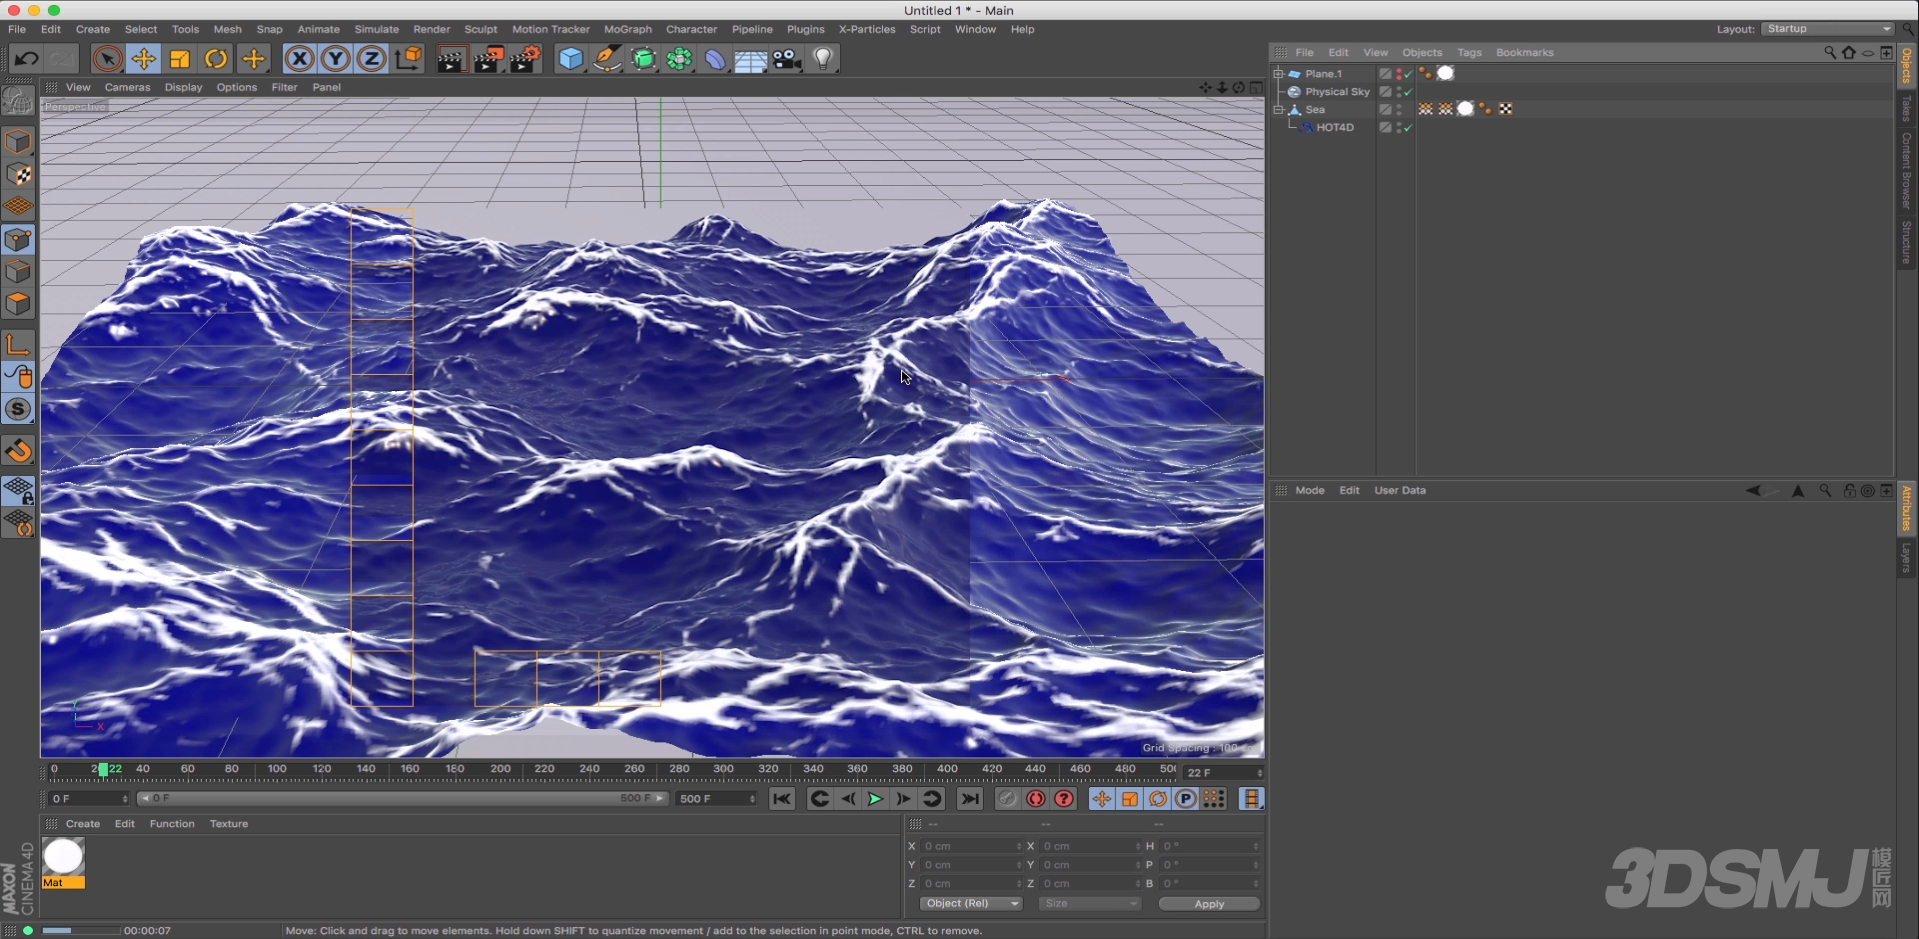This screenshot has height=939, width=1919.
Task: Toggle scale keyframe recording
Action: [x=1129, y=798]
